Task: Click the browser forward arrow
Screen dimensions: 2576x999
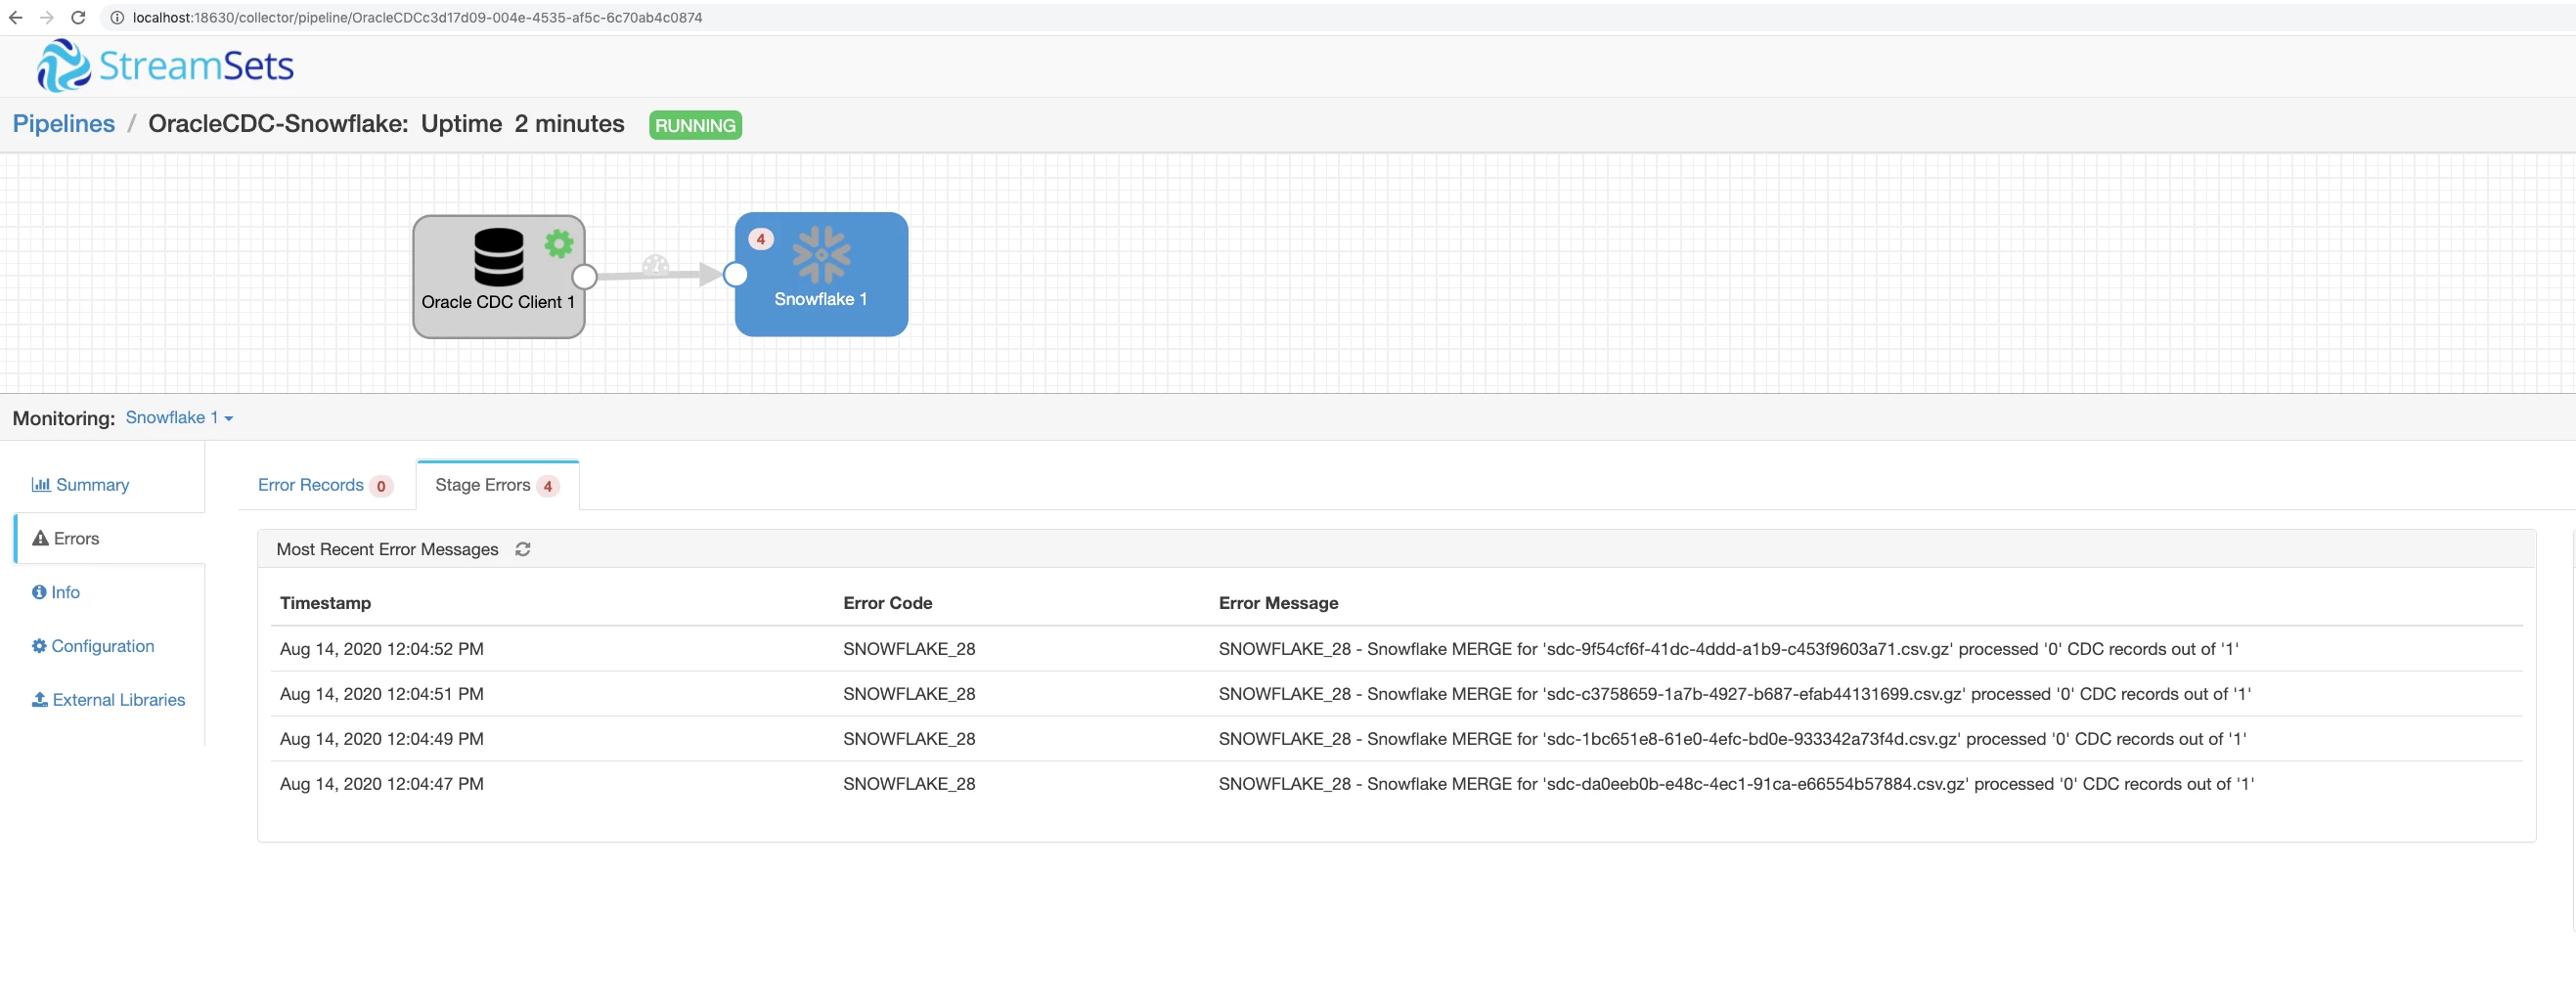Action: pos(47,17)
